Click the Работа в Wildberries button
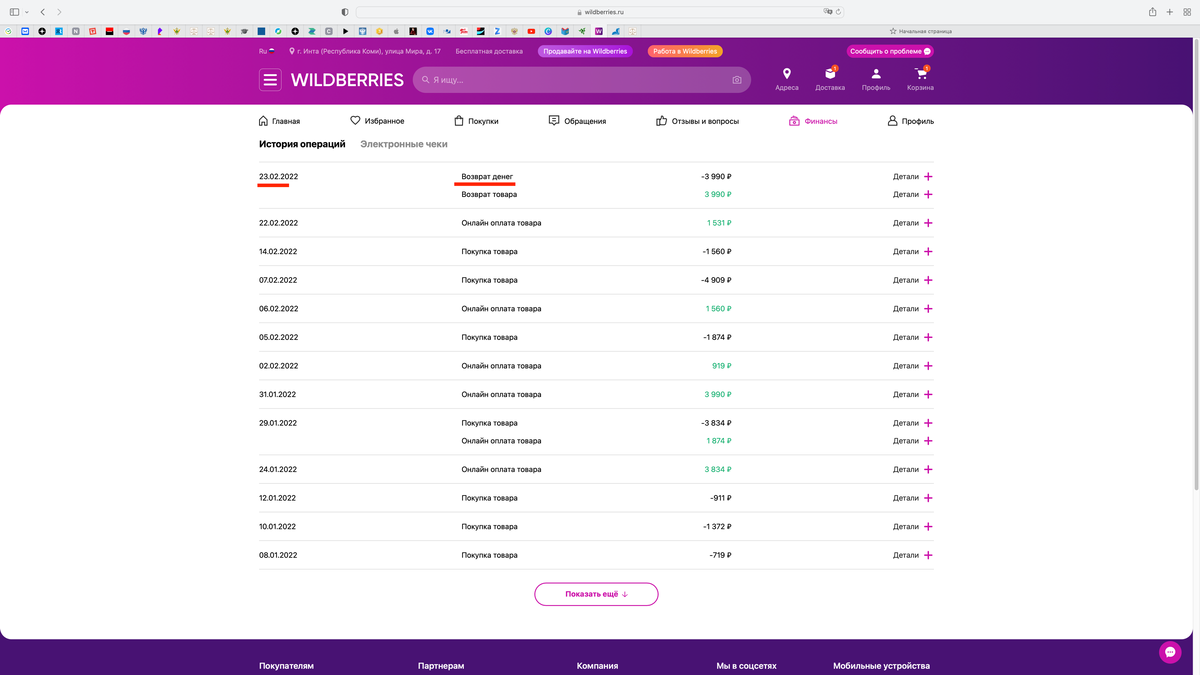The image size is (1200, 675). pos(685,51)
